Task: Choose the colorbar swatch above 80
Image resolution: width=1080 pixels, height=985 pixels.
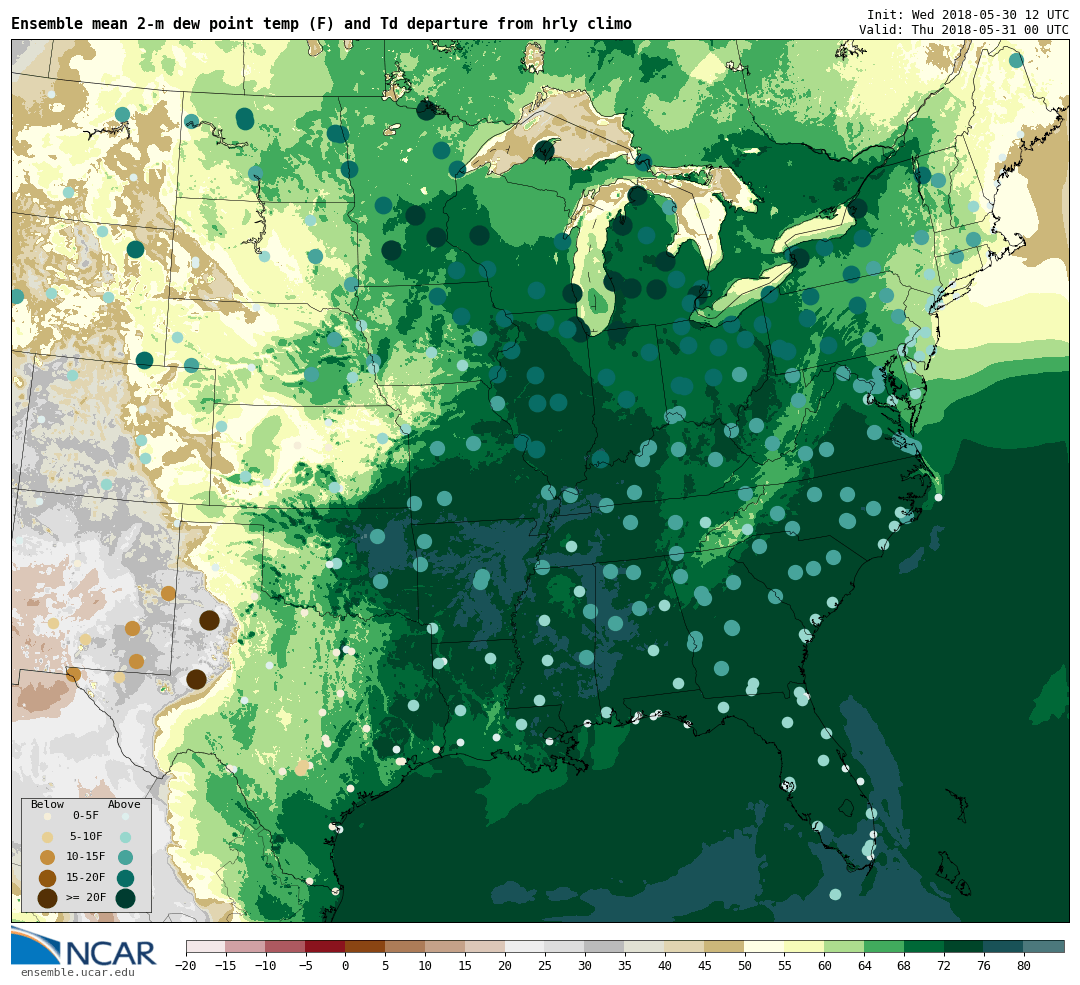Action: 1044,946
